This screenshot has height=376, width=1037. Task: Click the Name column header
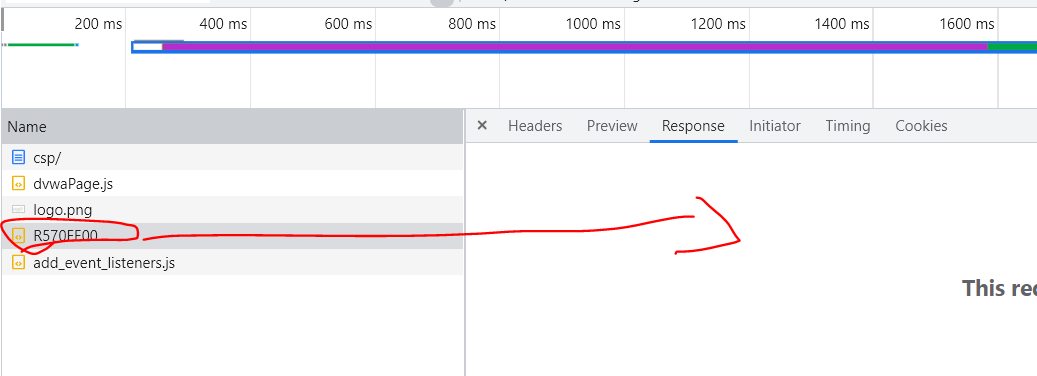click(x=232, y=127)
